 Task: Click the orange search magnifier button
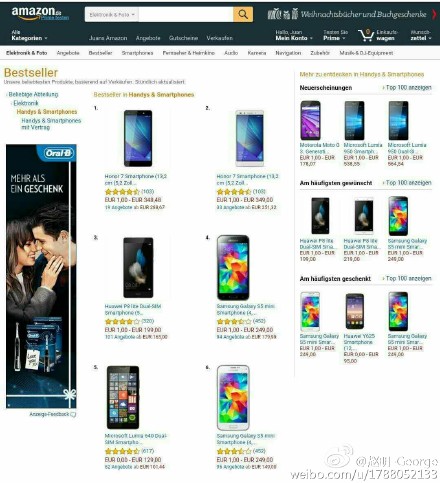coord(243,15)
